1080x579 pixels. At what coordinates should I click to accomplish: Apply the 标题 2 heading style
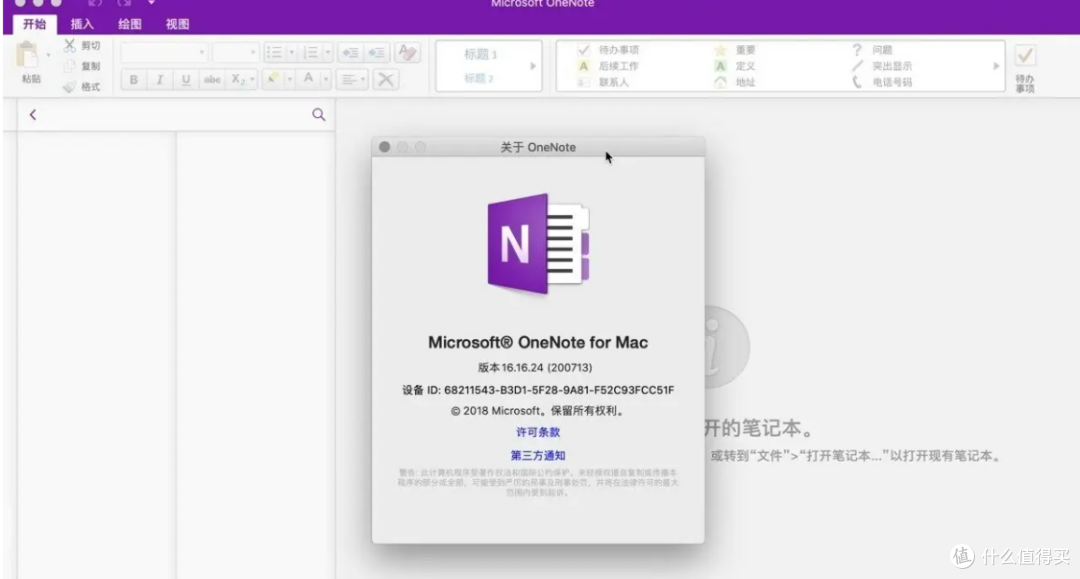click(x=479, y=78)
